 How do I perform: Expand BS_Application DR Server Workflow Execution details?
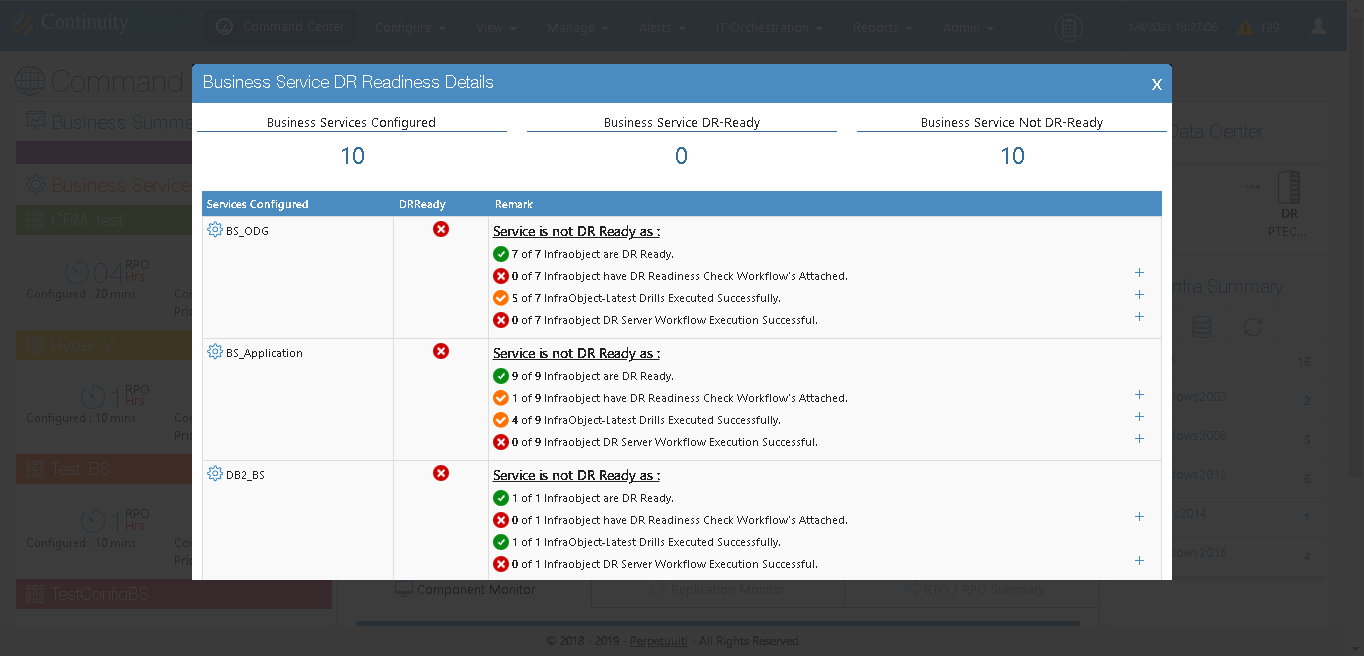tap(1139, 439)
